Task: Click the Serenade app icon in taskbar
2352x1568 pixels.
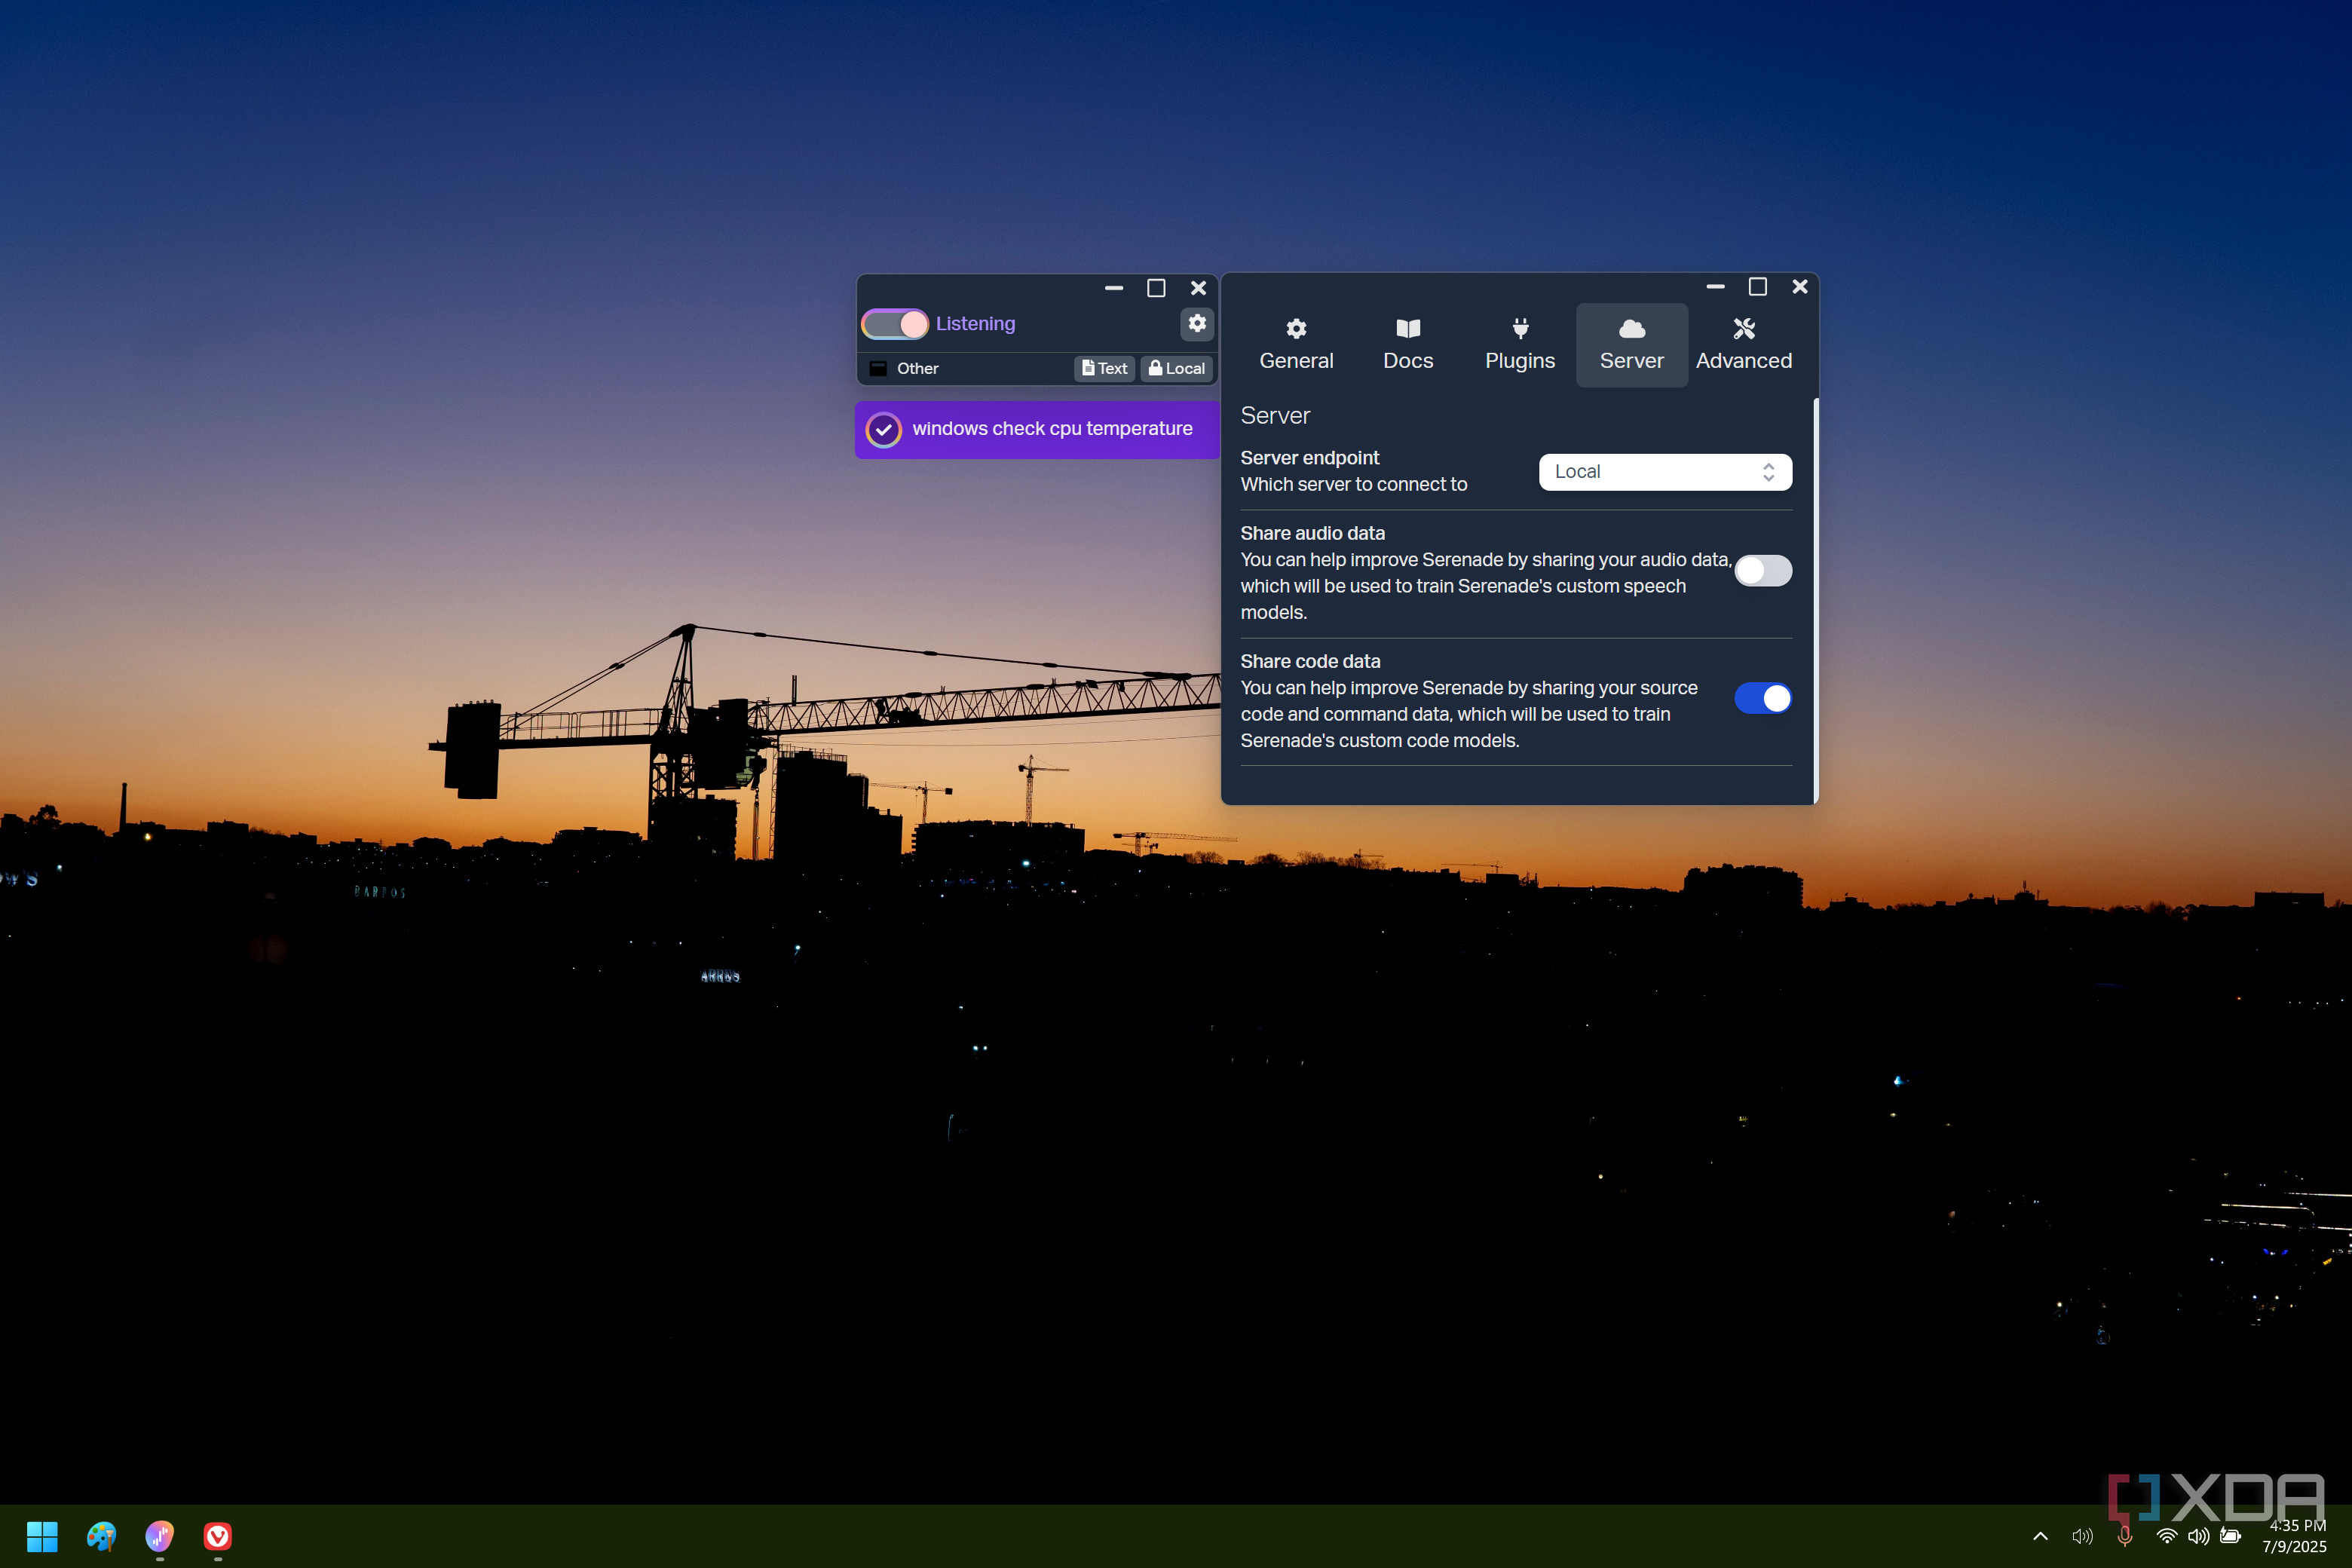Action: coord(159,1537)
